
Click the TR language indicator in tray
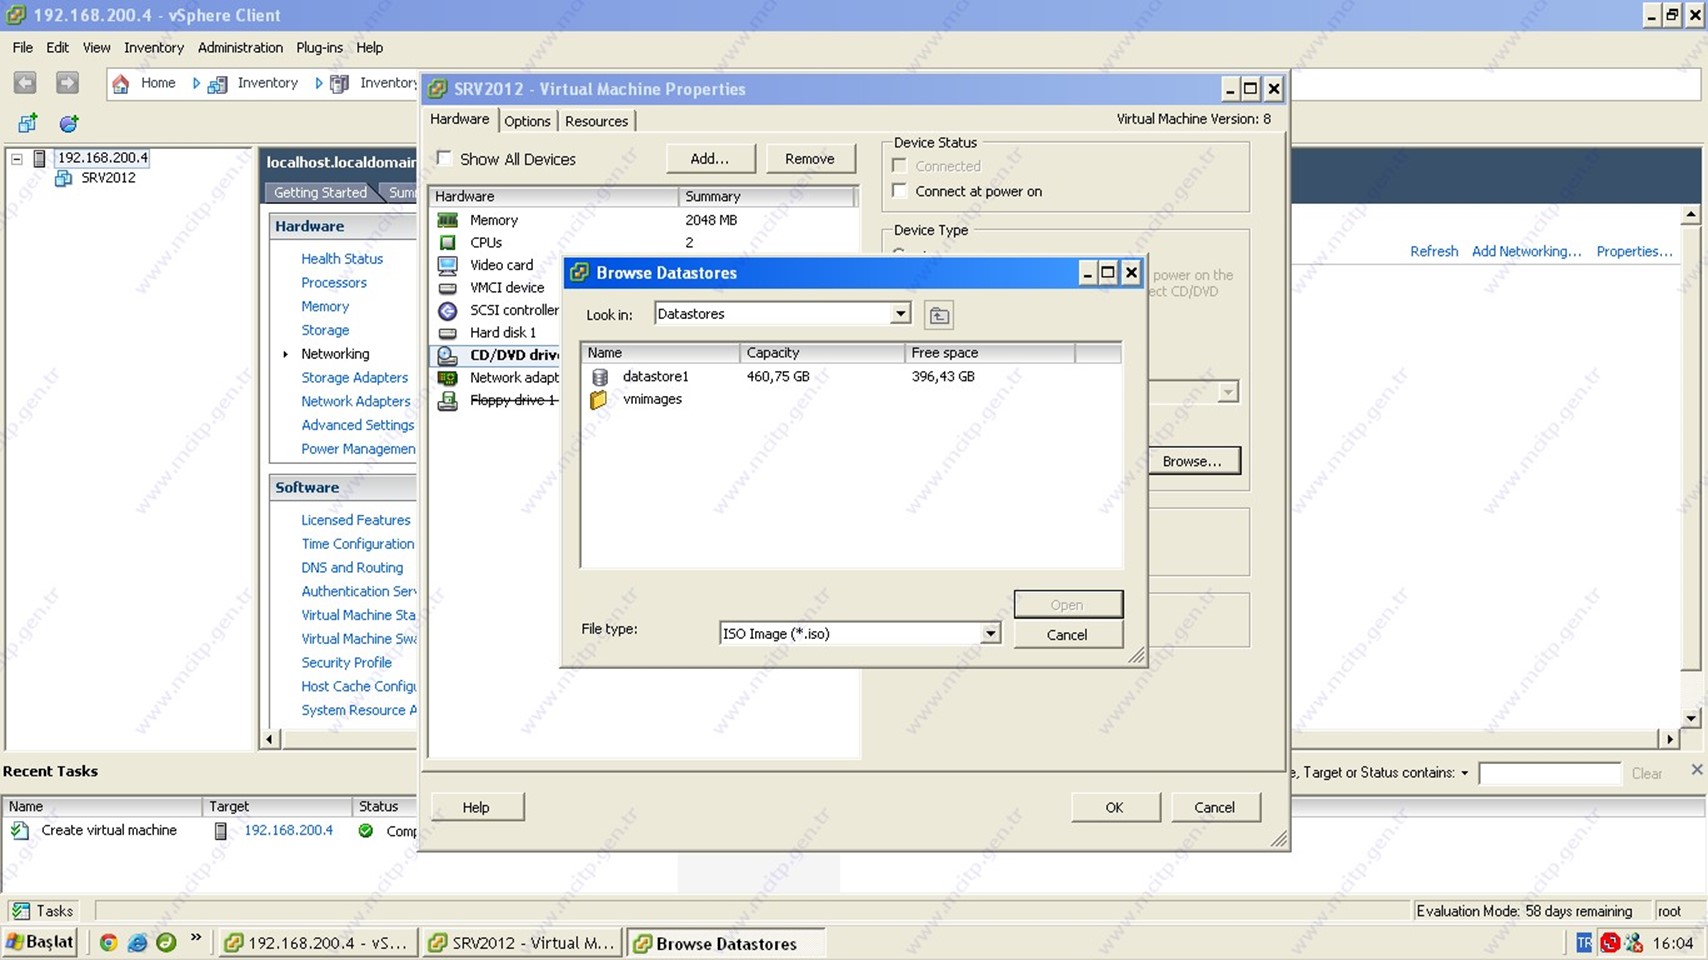coord(1584,942)
